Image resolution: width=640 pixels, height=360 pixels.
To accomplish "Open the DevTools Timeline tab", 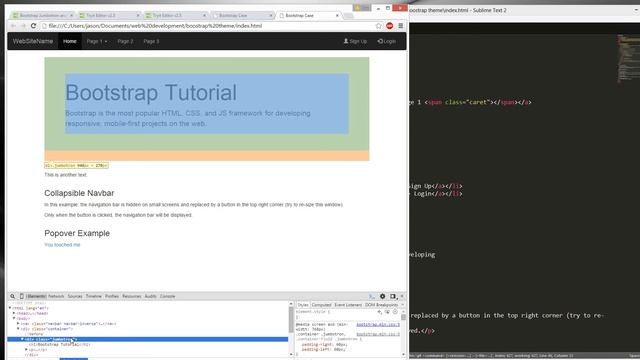I will (93, 296).
